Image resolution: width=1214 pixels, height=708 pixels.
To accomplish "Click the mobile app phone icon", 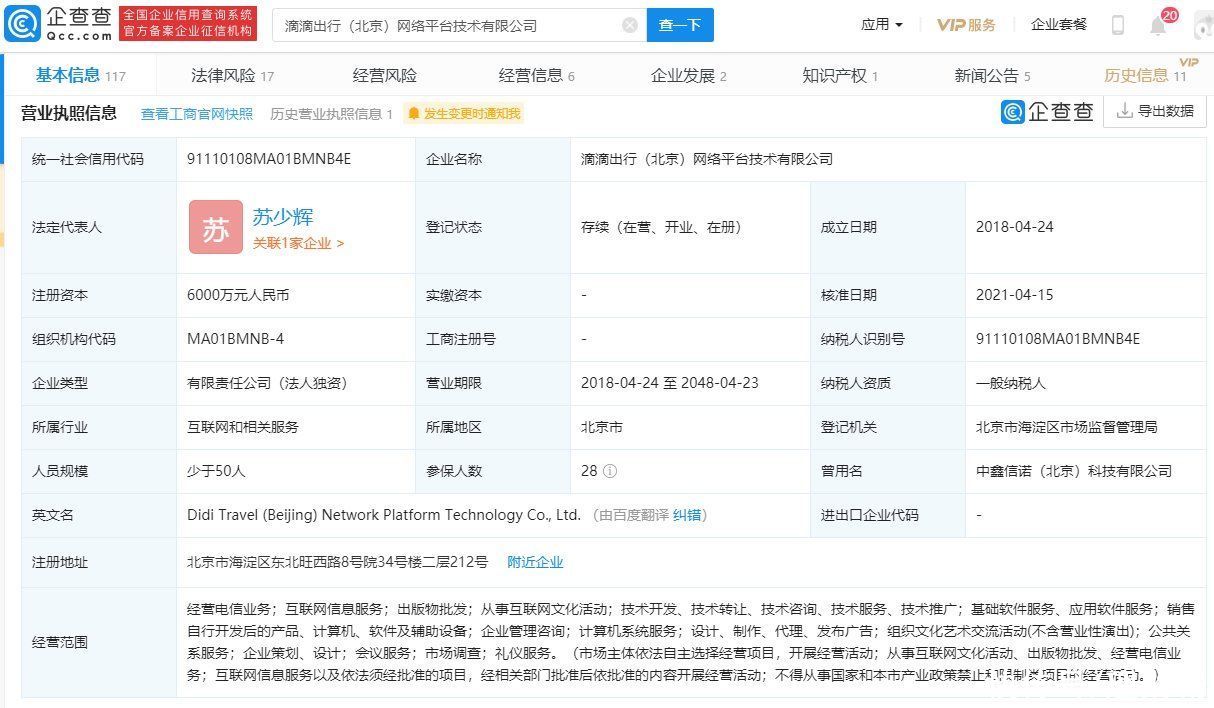I will pos(1119,24).
